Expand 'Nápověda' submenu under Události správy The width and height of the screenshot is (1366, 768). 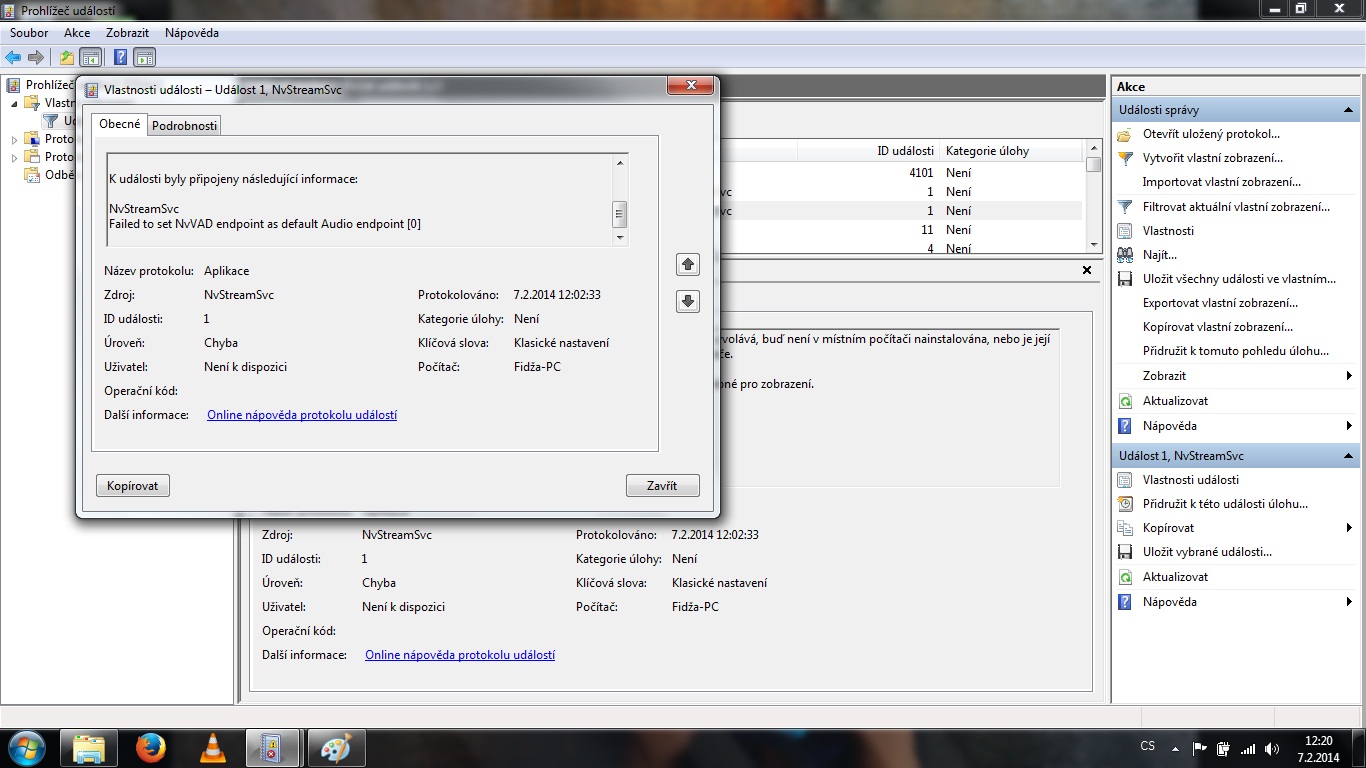pos(1349,426)
